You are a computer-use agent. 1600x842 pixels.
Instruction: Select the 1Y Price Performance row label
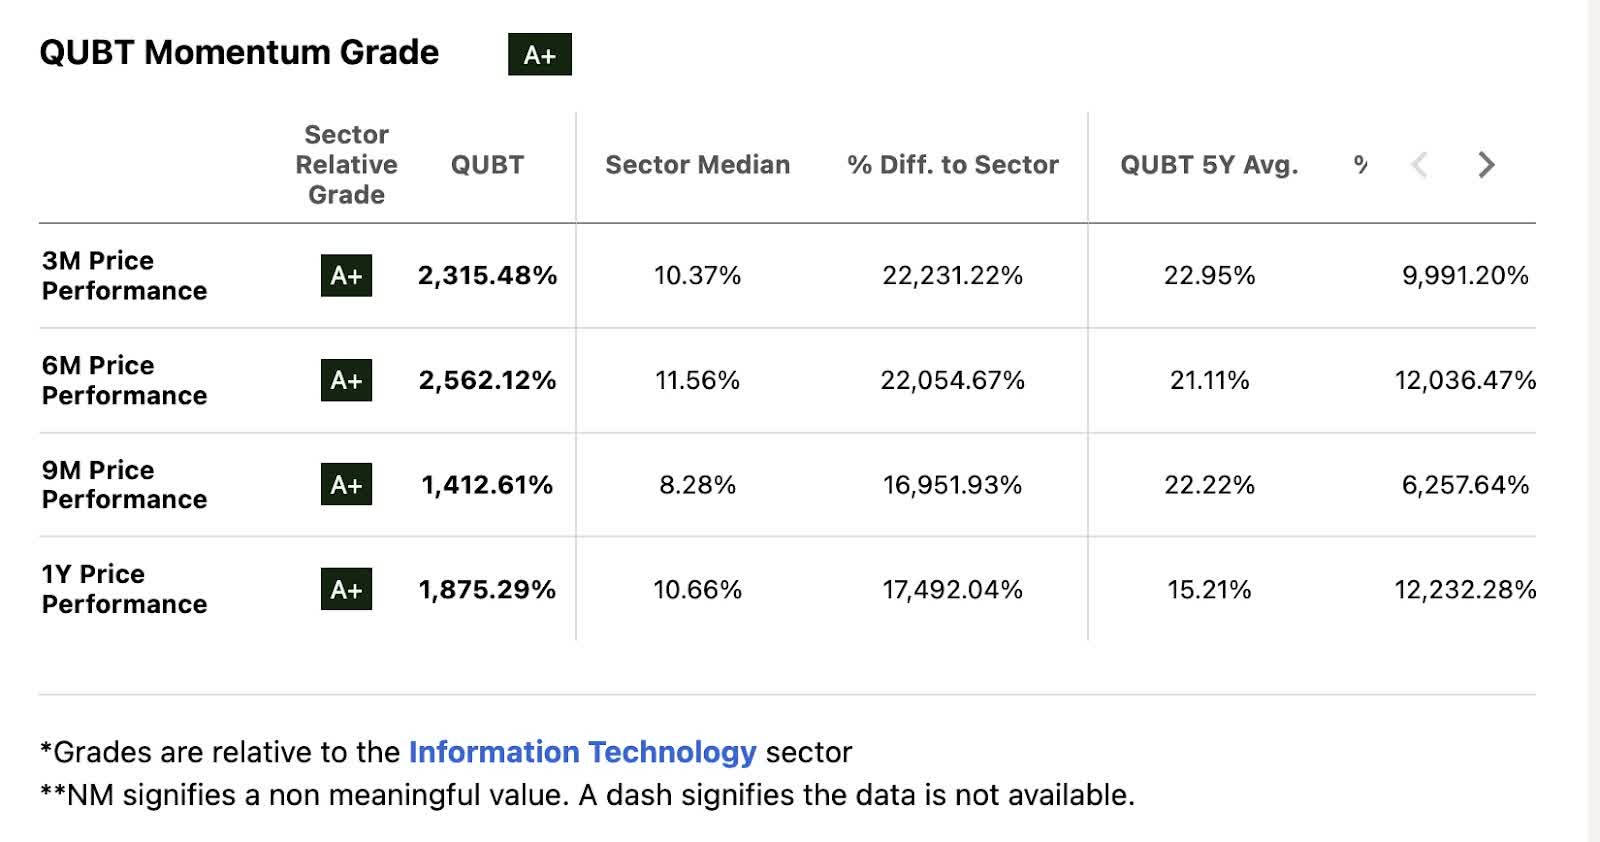point(124,589)
